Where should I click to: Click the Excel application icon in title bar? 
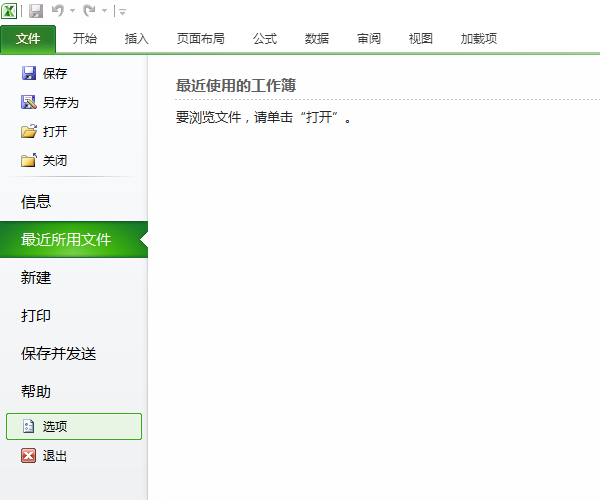(10, 11)
